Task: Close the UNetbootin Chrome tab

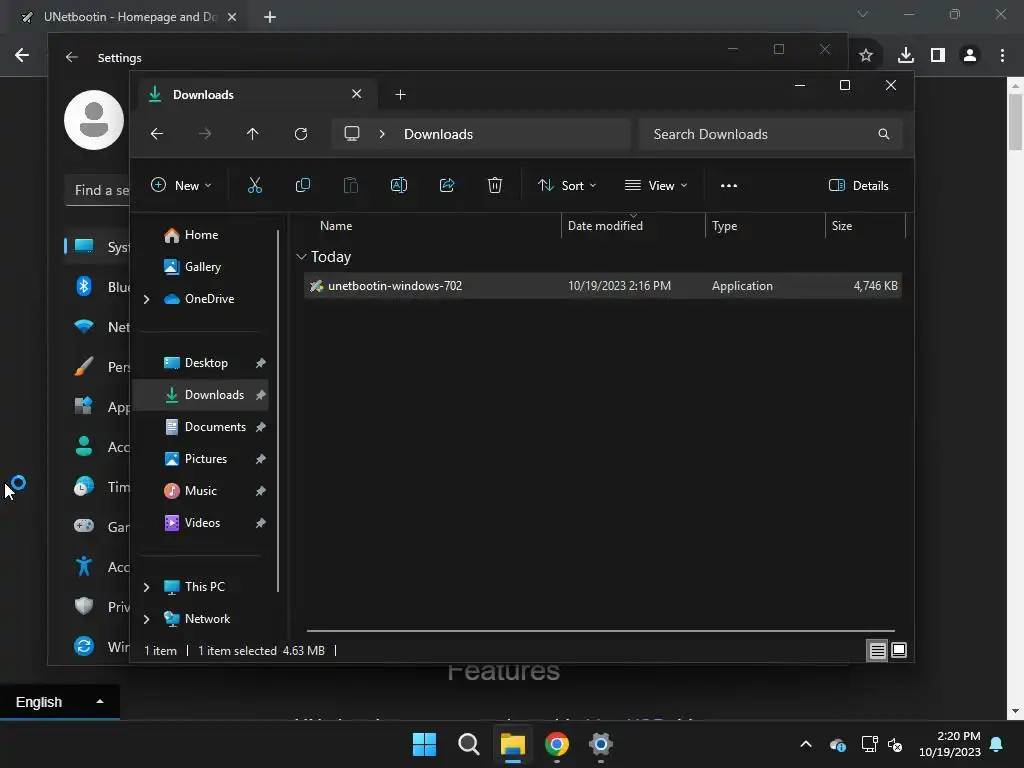Action: [232, 17]
